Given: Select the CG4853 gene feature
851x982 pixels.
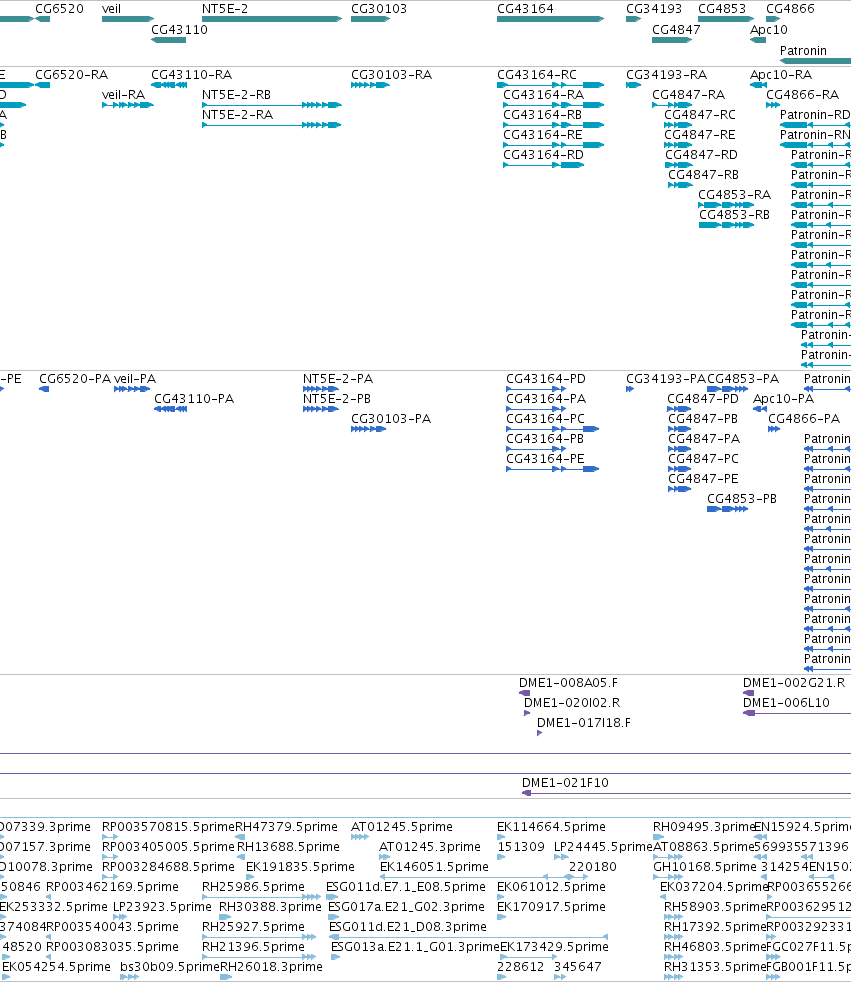Looking at the screenshot, I should coord(726,19).
